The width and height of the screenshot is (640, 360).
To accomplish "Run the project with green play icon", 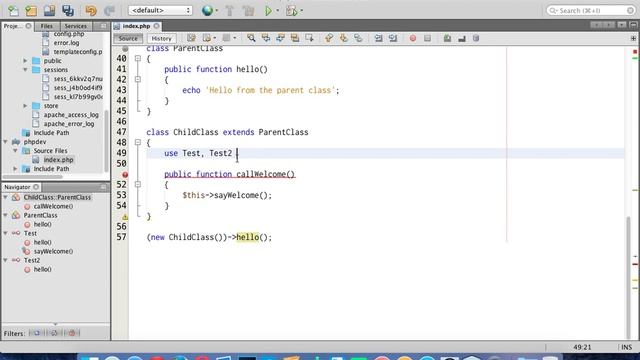I will coord(268,10).
